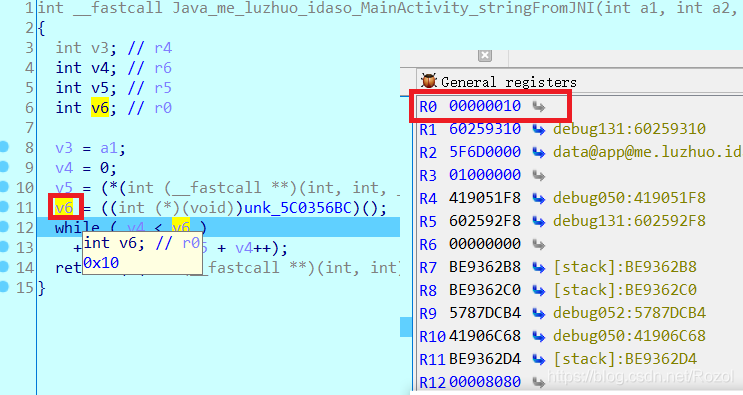Toggle breakpoint dot on line 11
Viewport: 743px width, 395px height.
click(4, 206)
